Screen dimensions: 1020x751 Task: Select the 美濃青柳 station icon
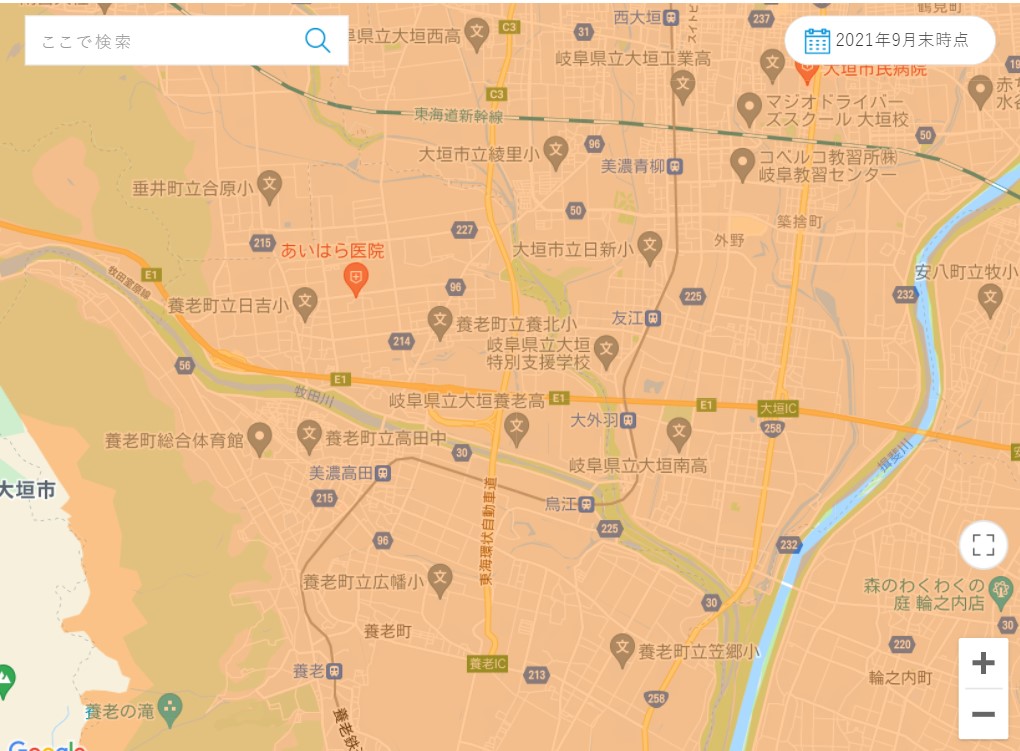tap(675, 167)
